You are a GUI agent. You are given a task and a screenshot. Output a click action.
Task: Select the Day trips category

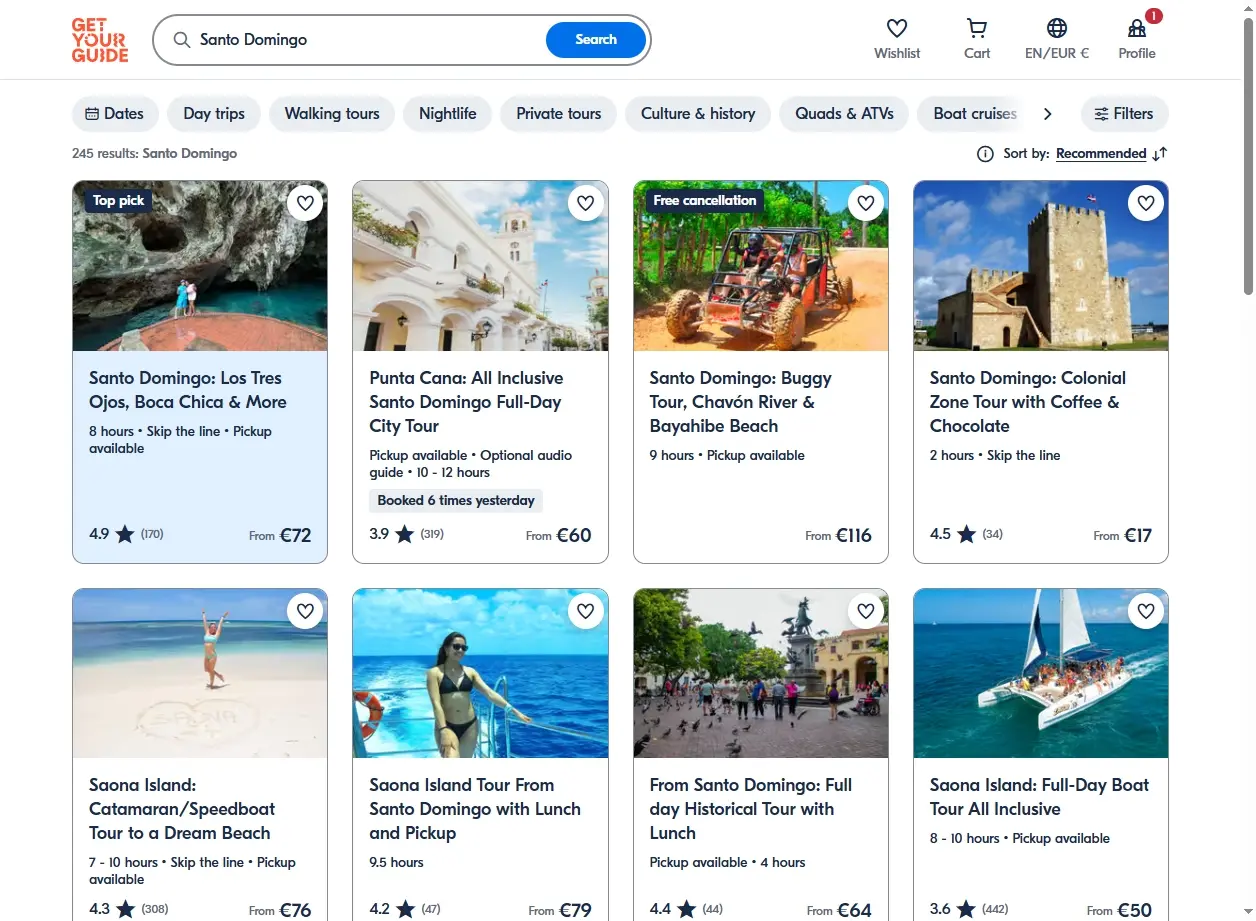tap(214, 114)
